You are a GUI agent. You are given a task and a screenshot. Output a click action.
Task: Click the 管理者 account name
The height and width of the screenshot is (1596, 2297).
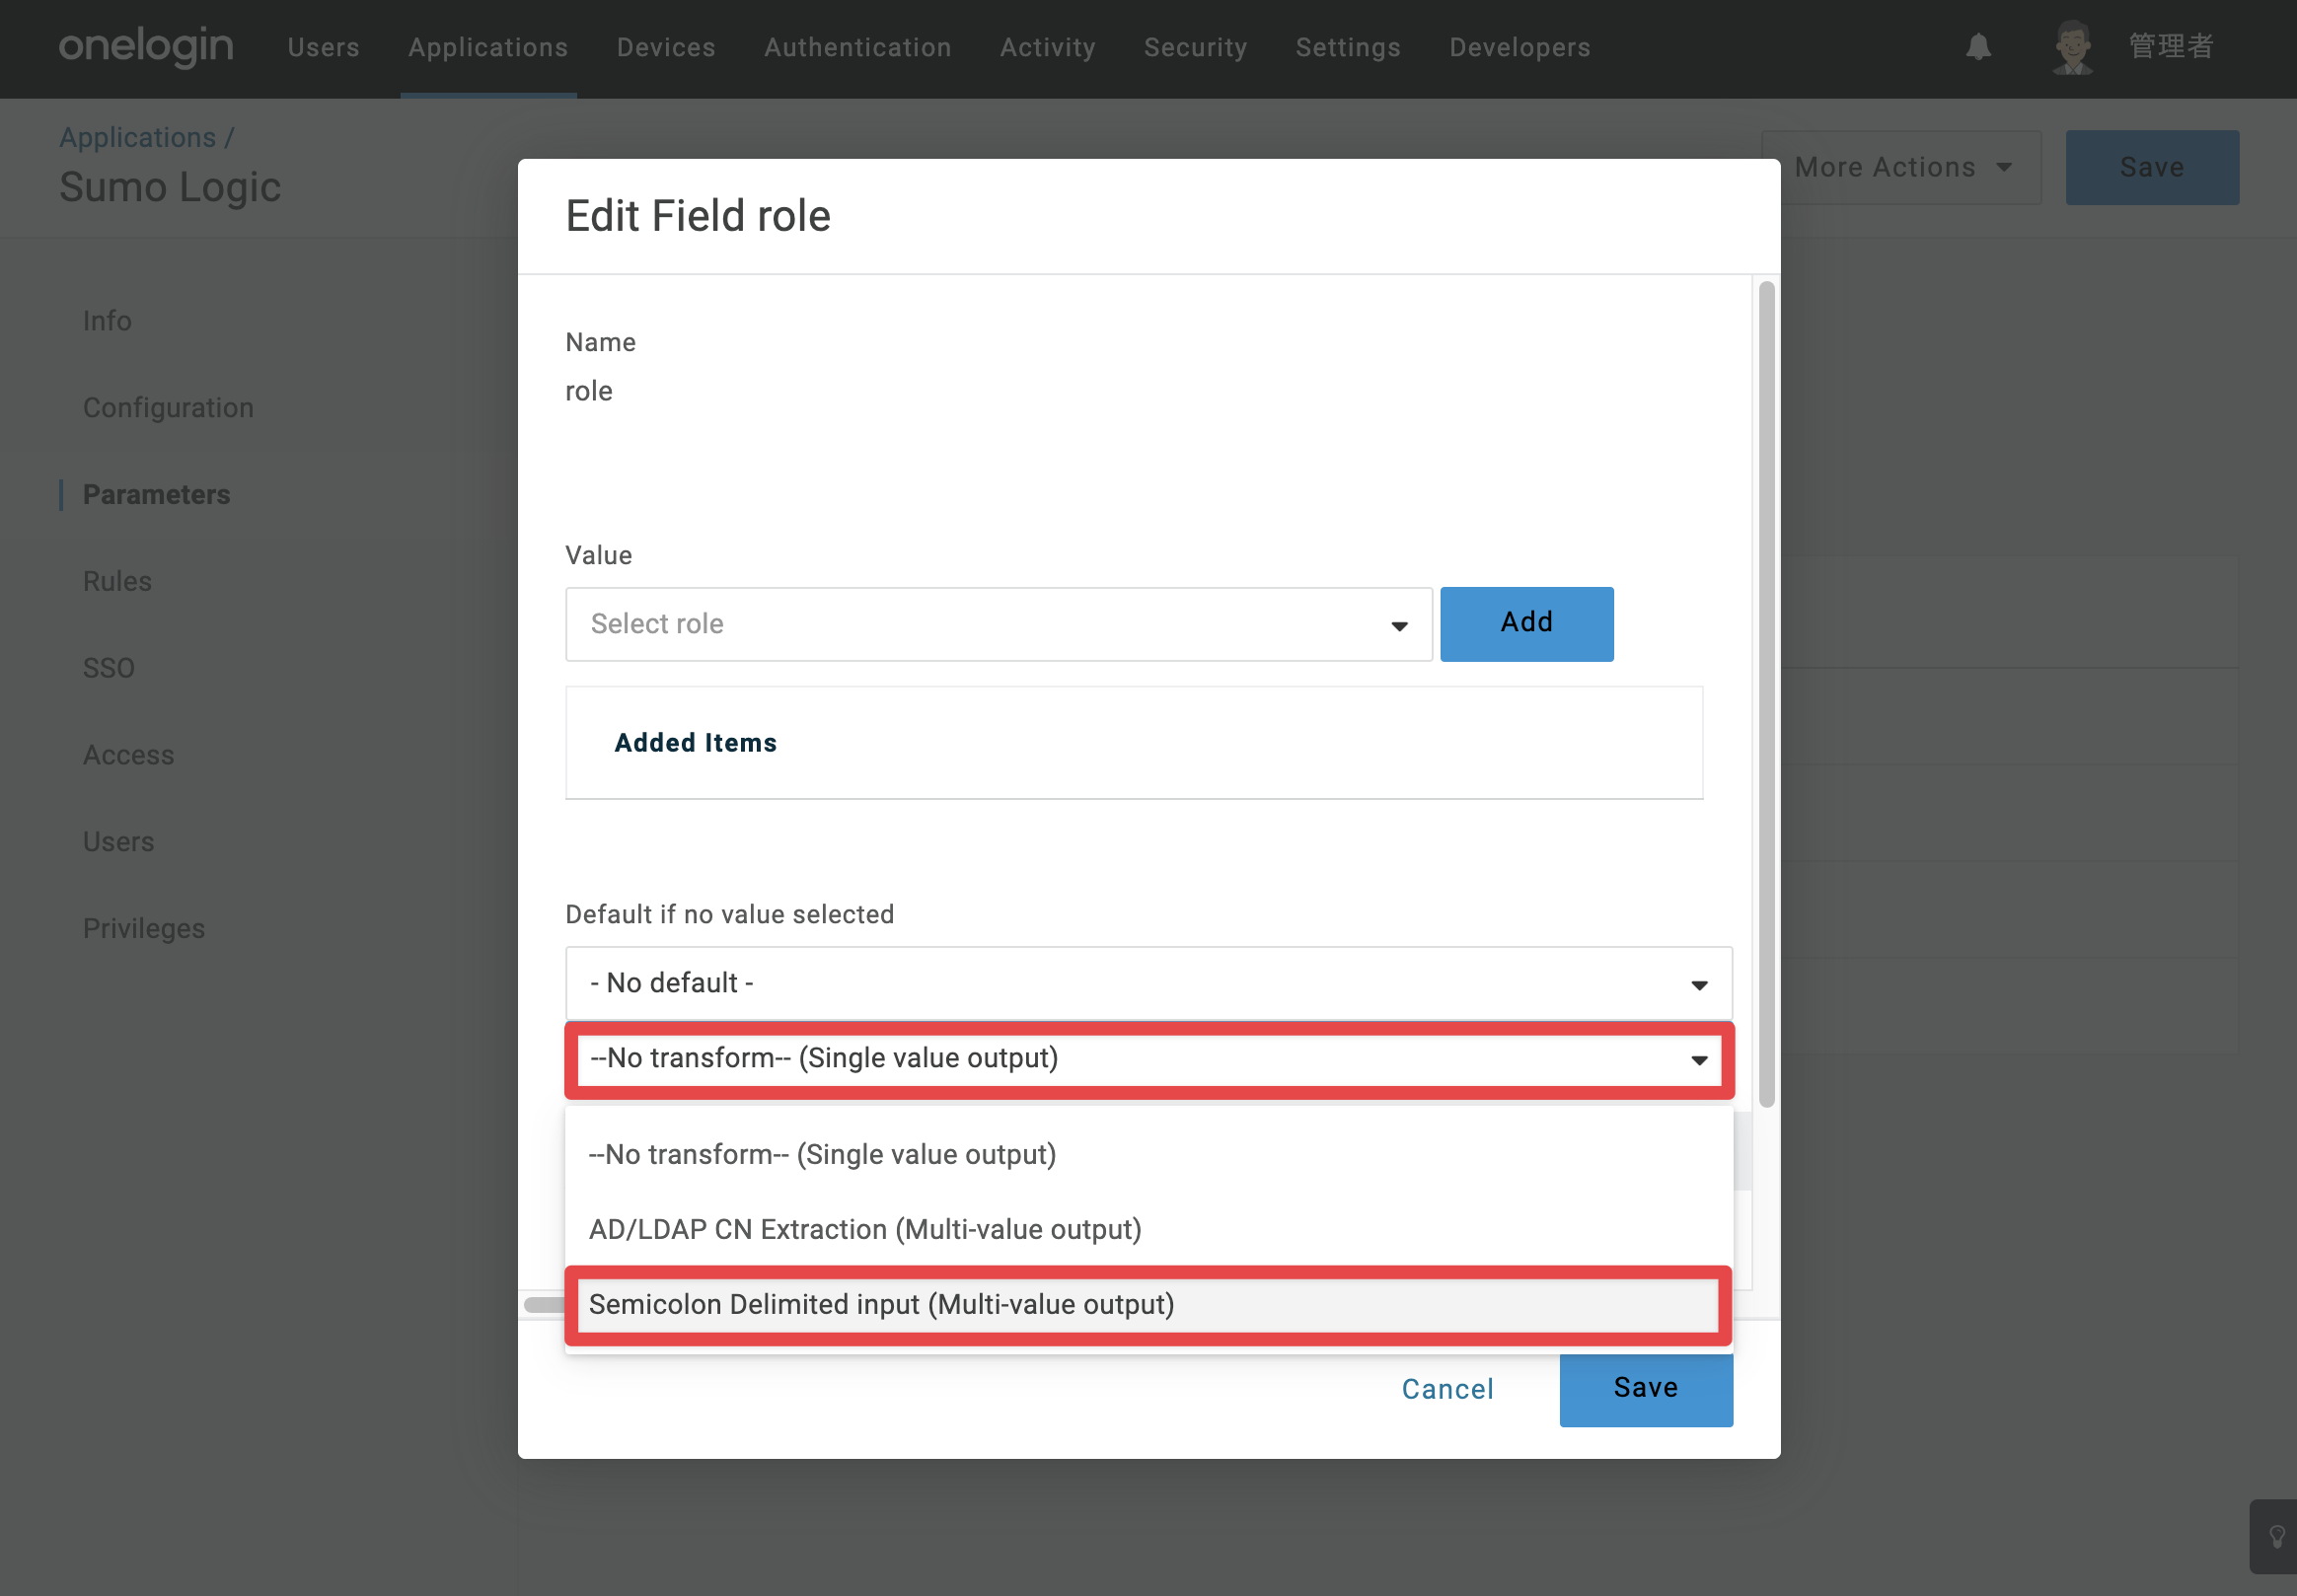coord(2170,46)
